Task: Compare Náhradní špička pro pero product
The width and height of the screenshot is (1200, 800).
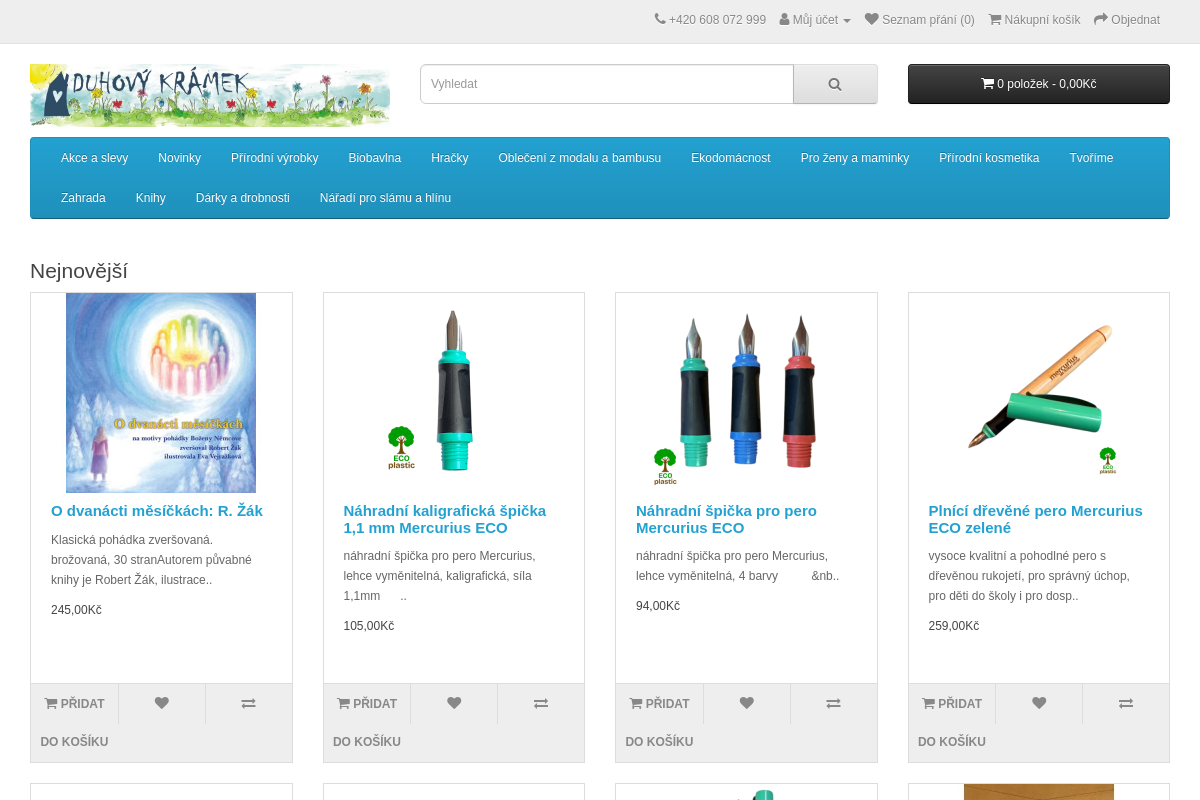Action: 834,704
